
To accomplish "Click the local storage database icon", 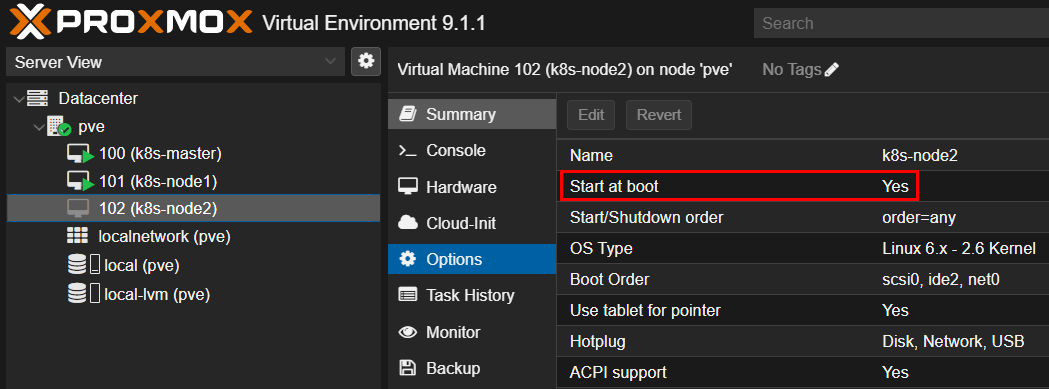I will coord(77,265).
